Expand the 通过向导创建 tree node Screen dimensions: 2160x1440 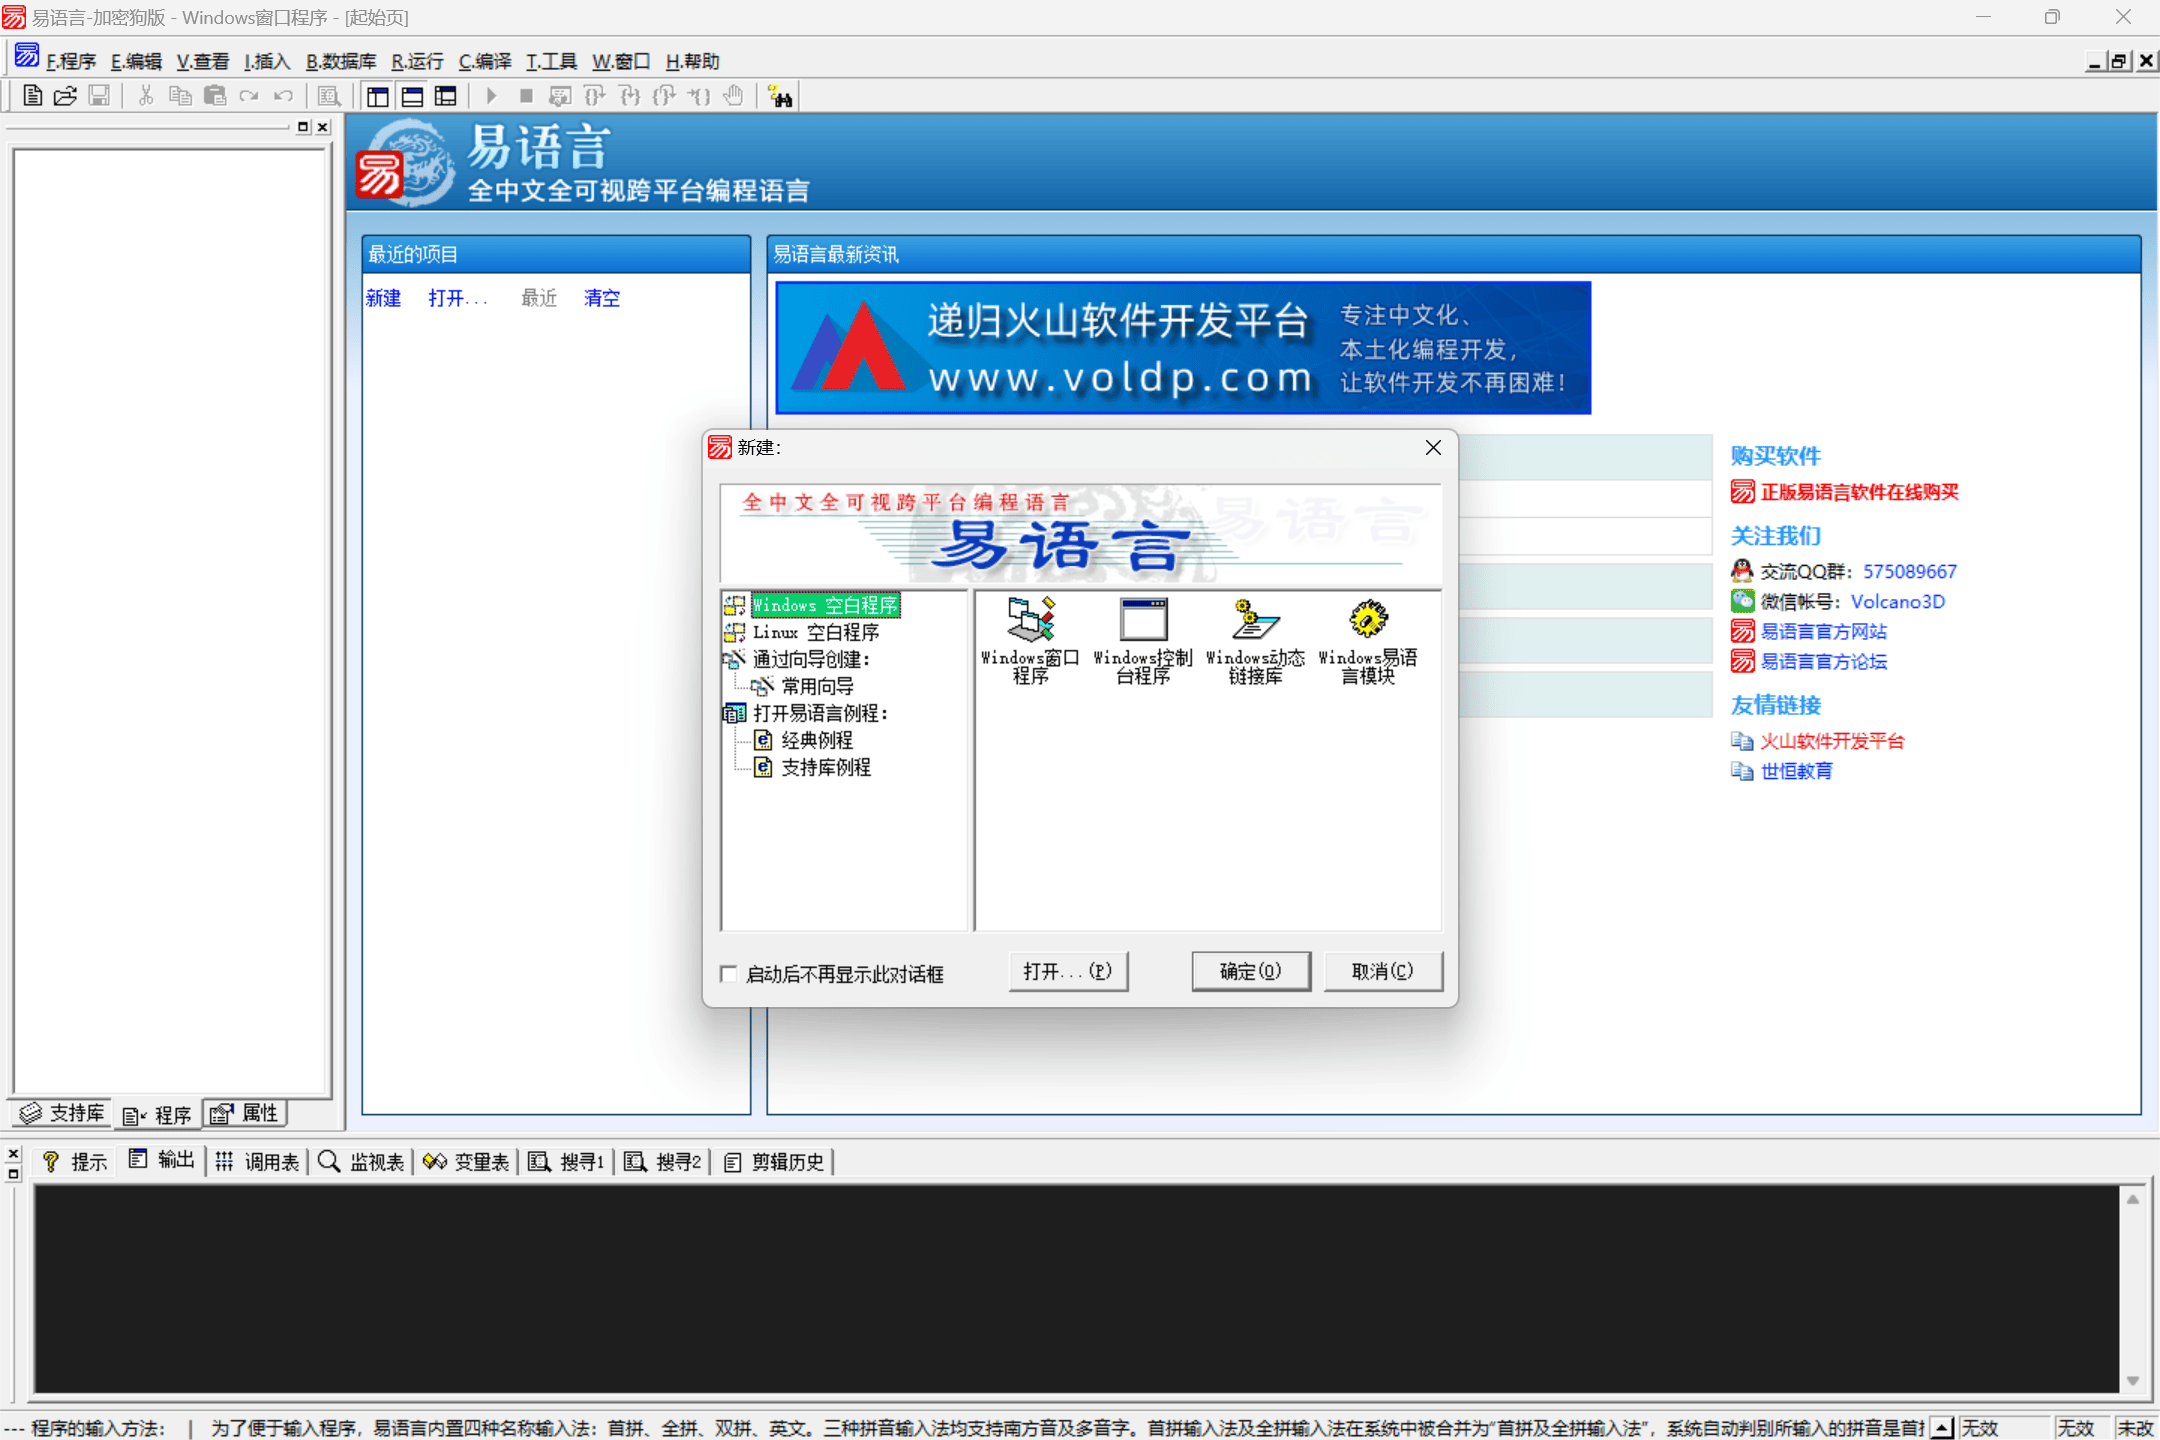(x=811, y=659)
